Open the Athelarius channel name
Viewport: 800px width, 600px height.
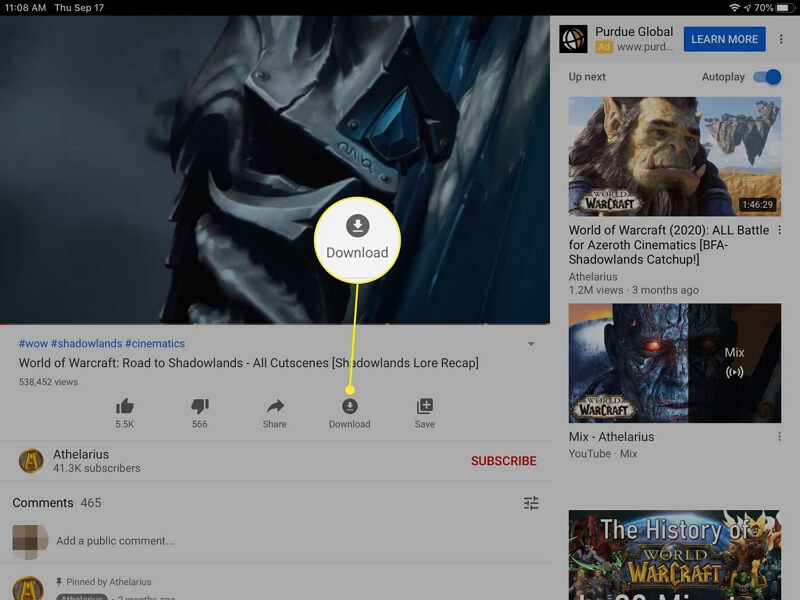81,454
